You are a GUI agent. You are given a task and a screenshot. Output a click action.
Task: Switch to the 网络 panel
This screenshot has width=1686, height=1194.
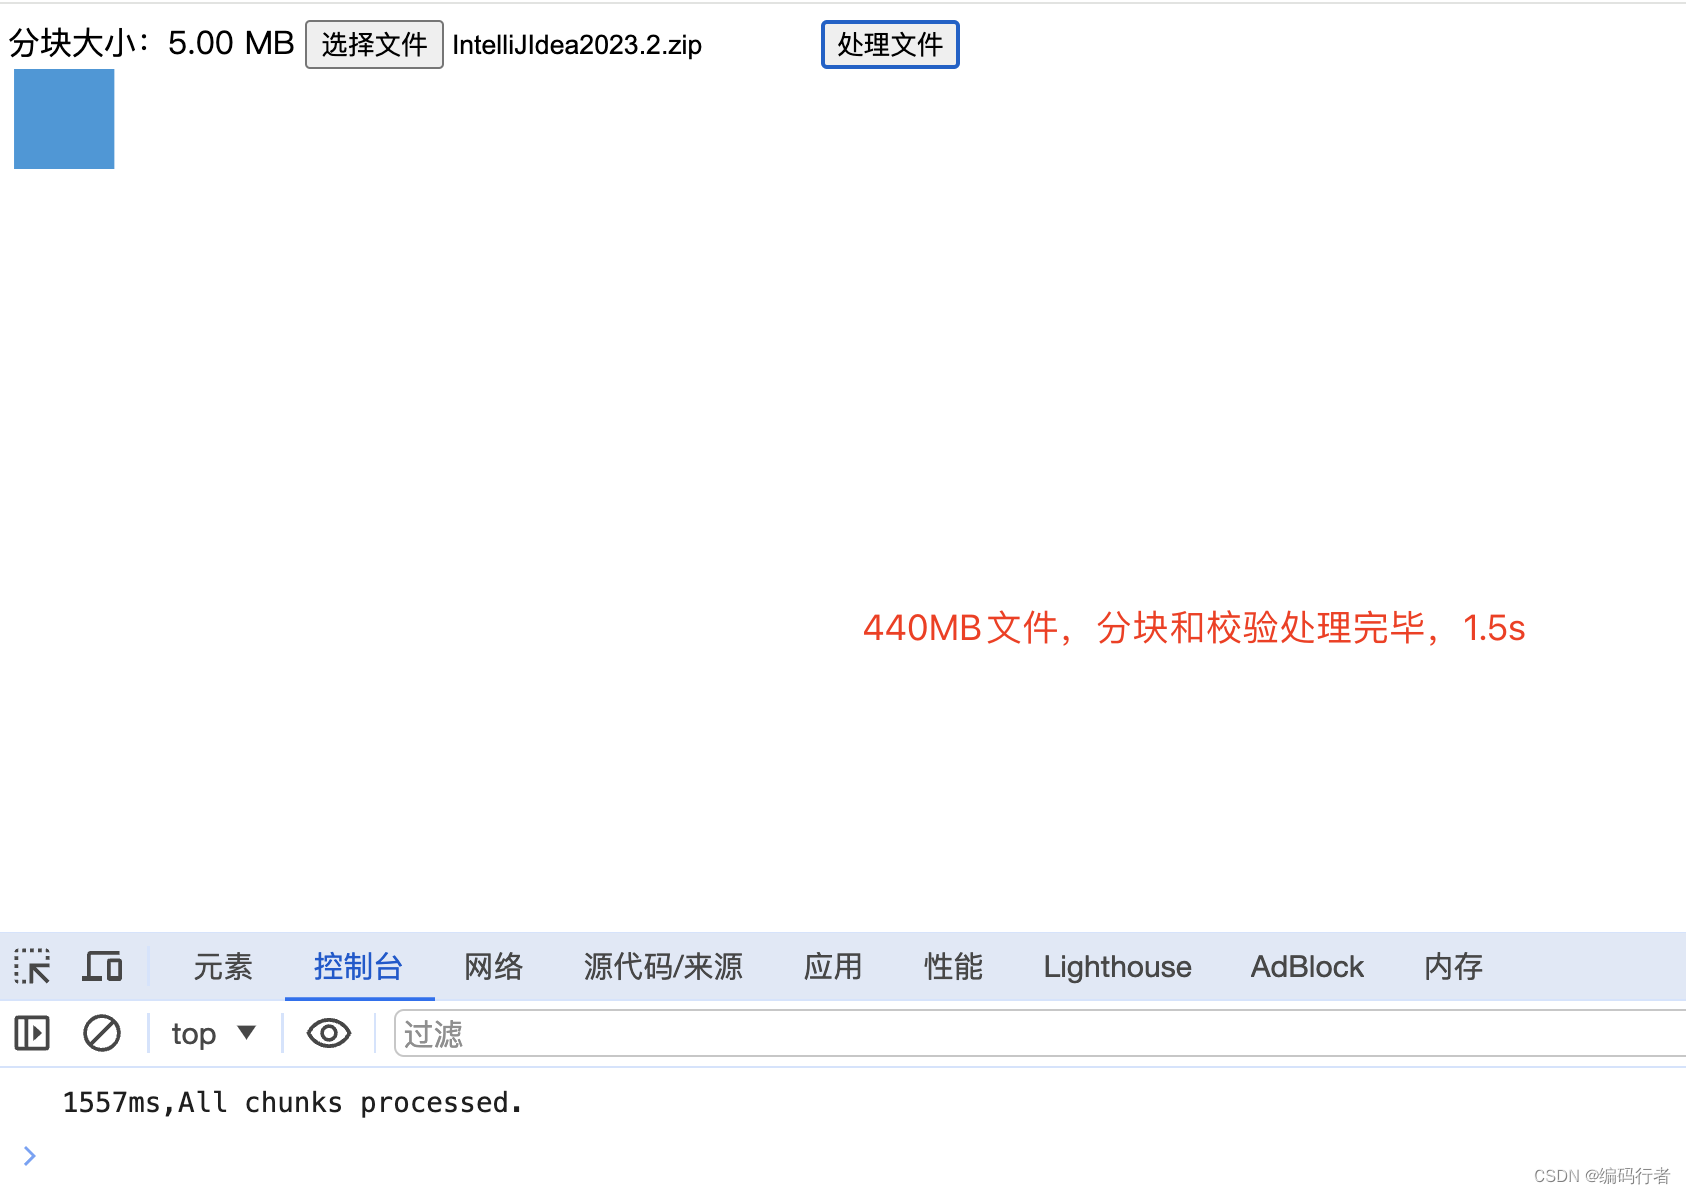pyautogui.click(x=492, y=966)
